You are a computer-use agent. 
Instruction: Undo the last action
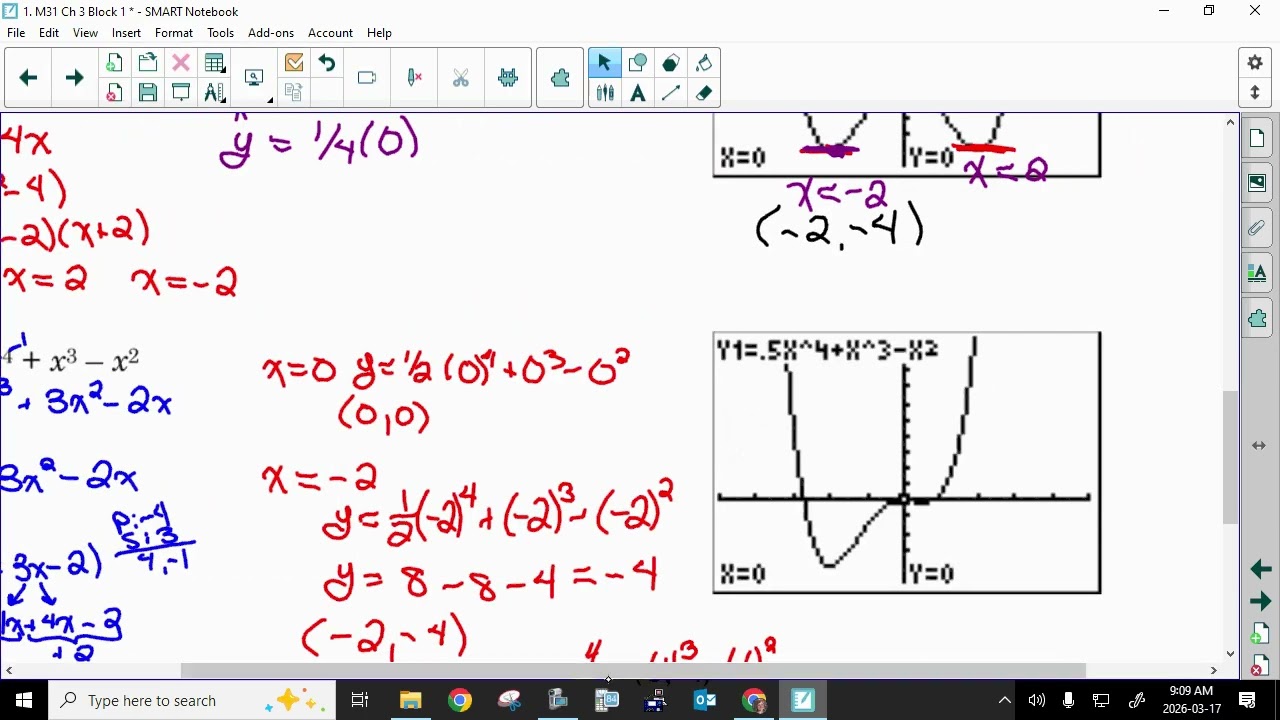tap(327, 63)
